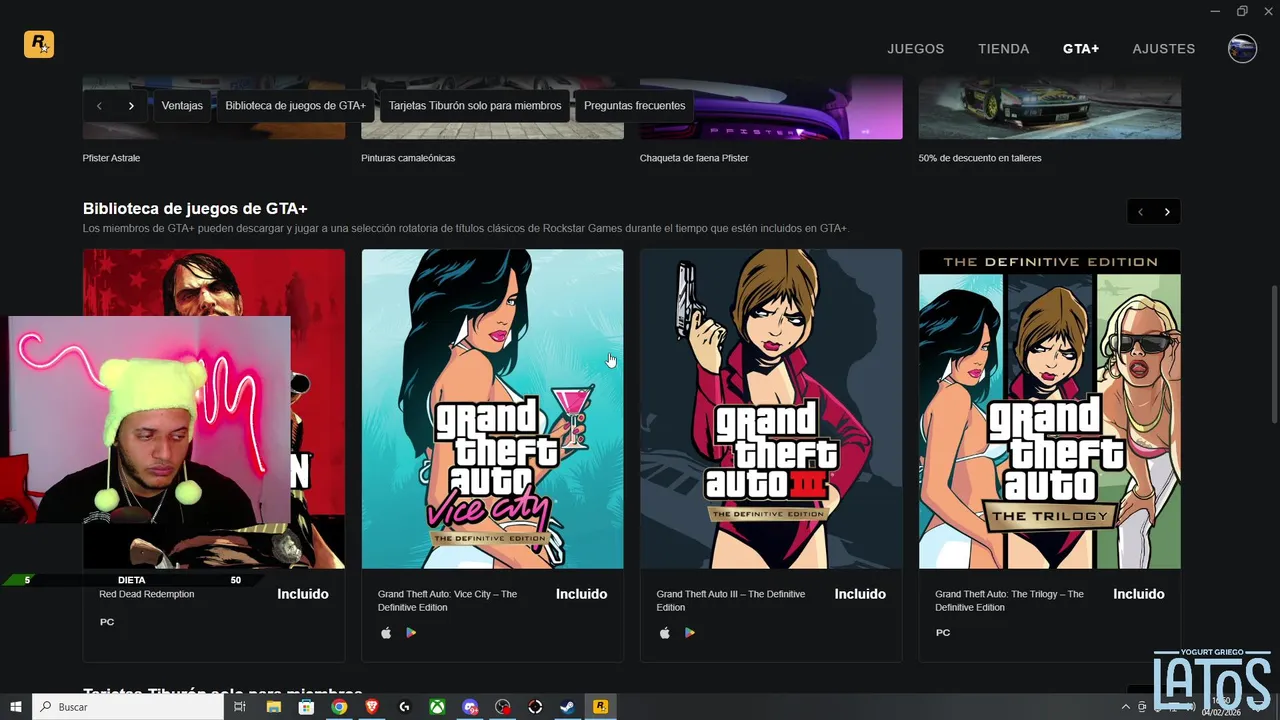
Task: Select the GTA+ tab
Action: click(1081, 48)
